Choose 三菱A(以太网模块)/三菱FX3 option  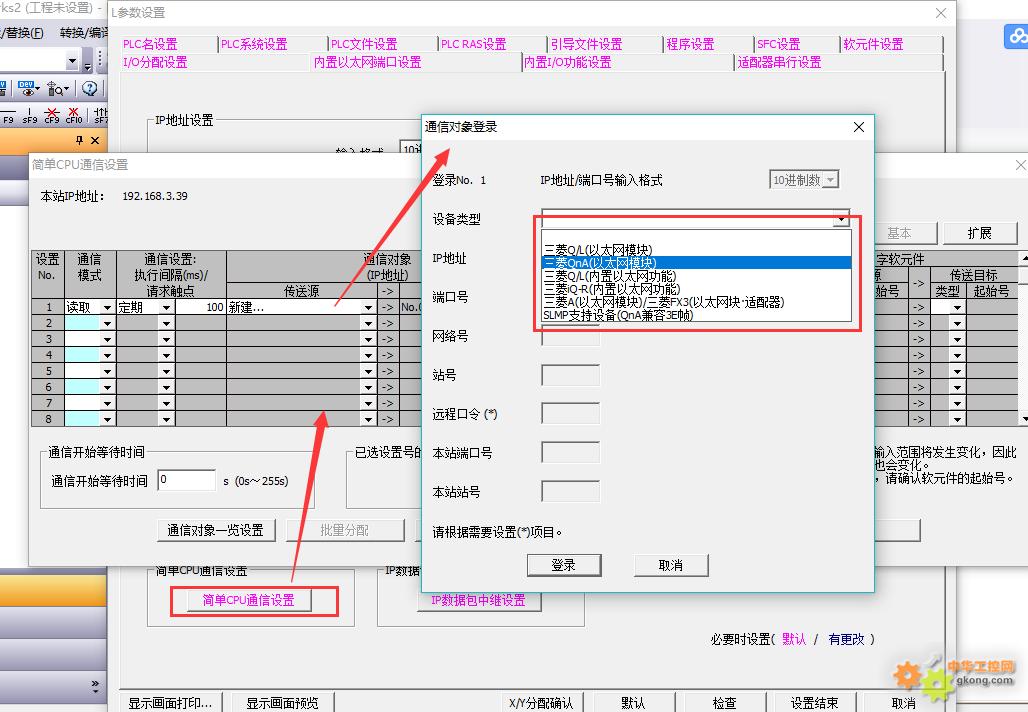pyautogui.click(x=697, y=302)
